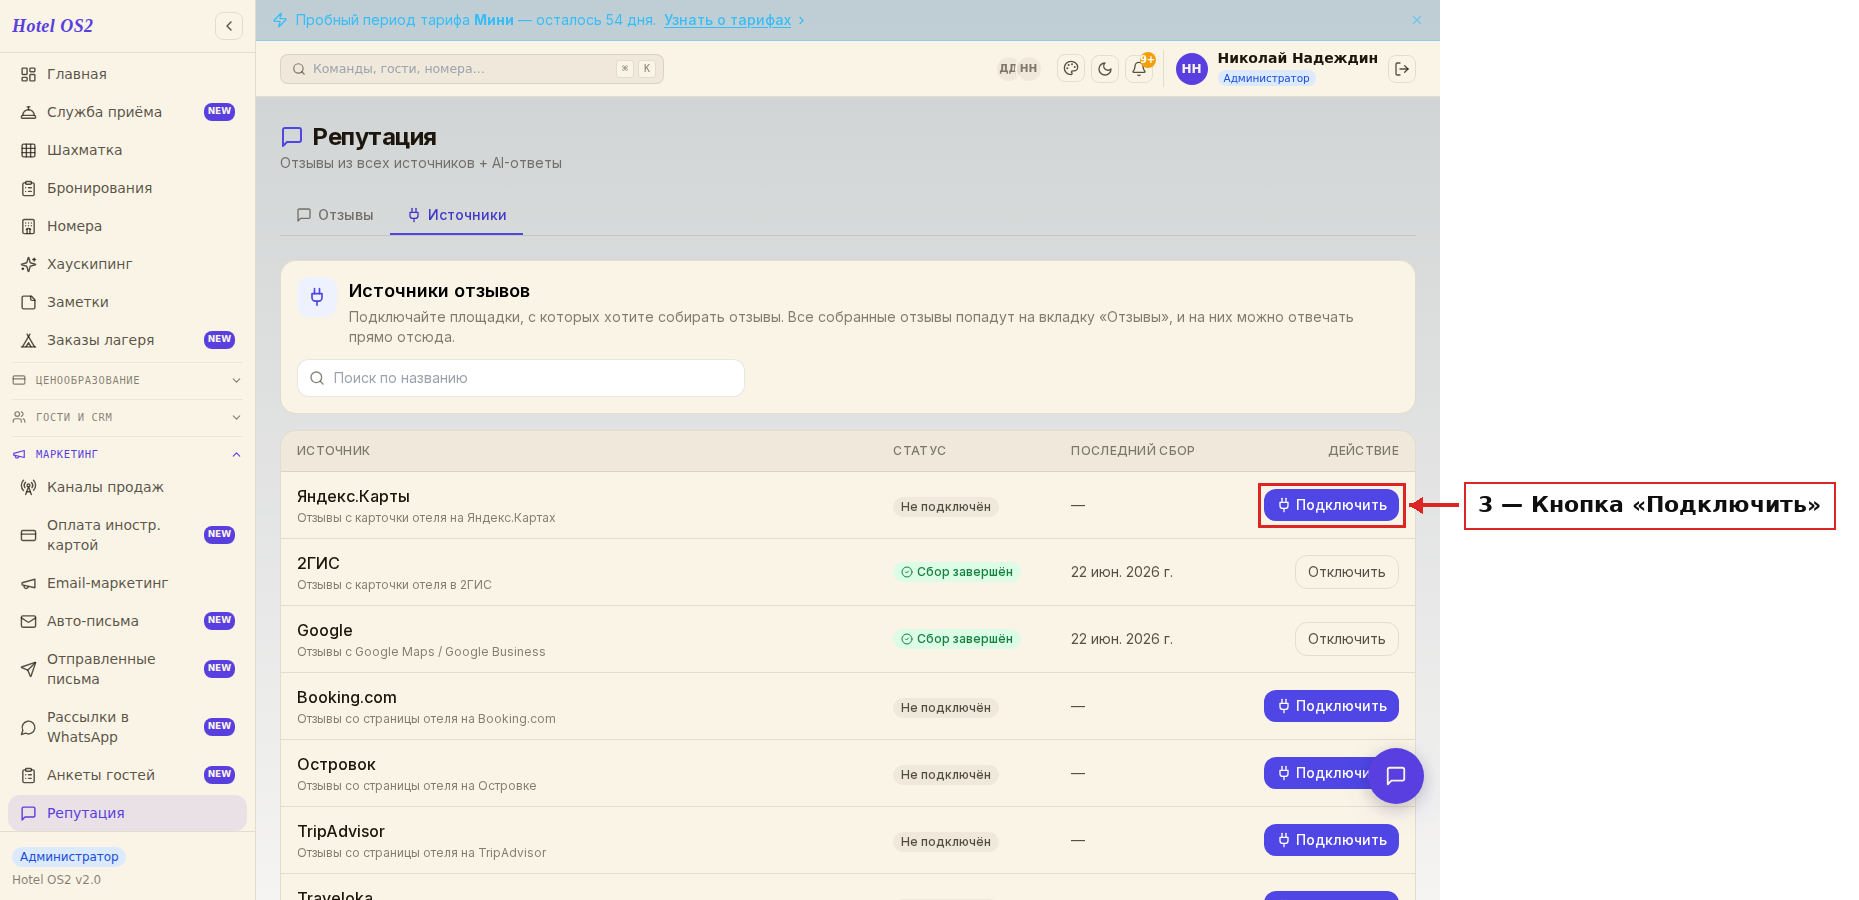The image size is (1859, 900).
Task: Open the color theme palette icon
Action: [x=1071, y=69]
